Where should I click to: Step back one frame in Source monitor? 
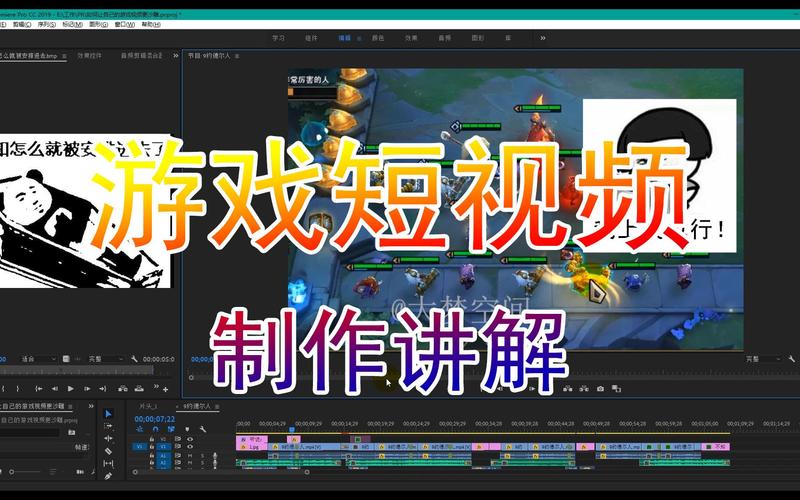coord(55,389)
